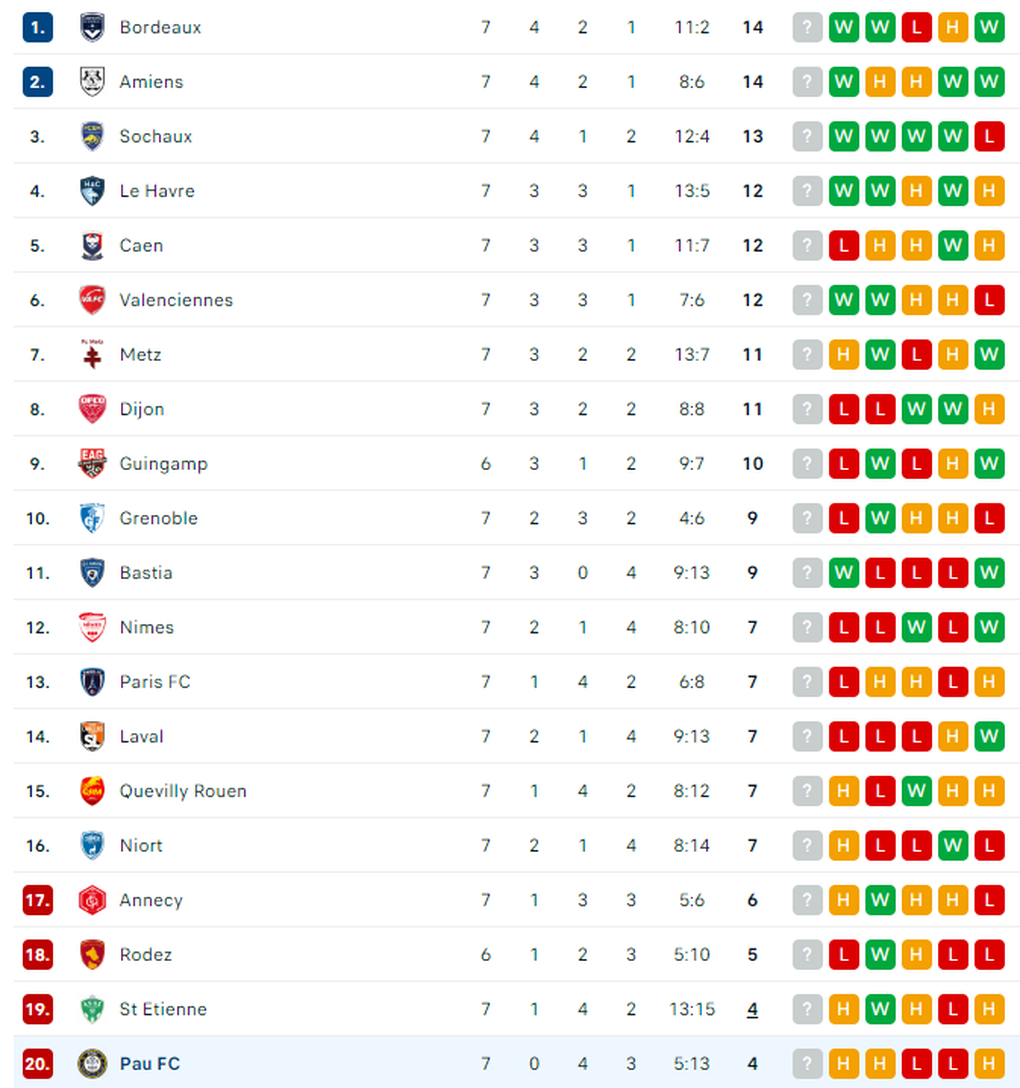The width and height of the screenshot is (1020, 1088).
Task: Select the St Etienne green crest
Action: pos(92,1010)
